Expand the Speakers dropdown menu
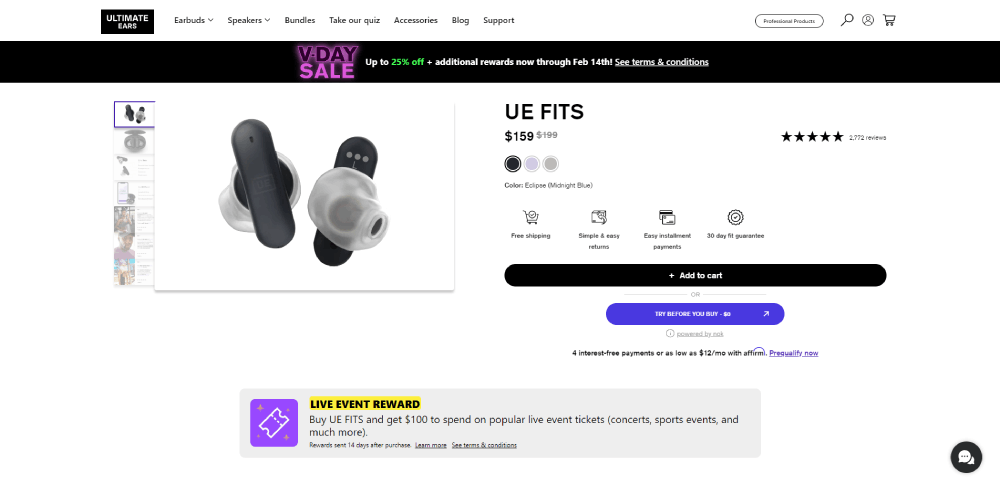 tap(249, 20)
